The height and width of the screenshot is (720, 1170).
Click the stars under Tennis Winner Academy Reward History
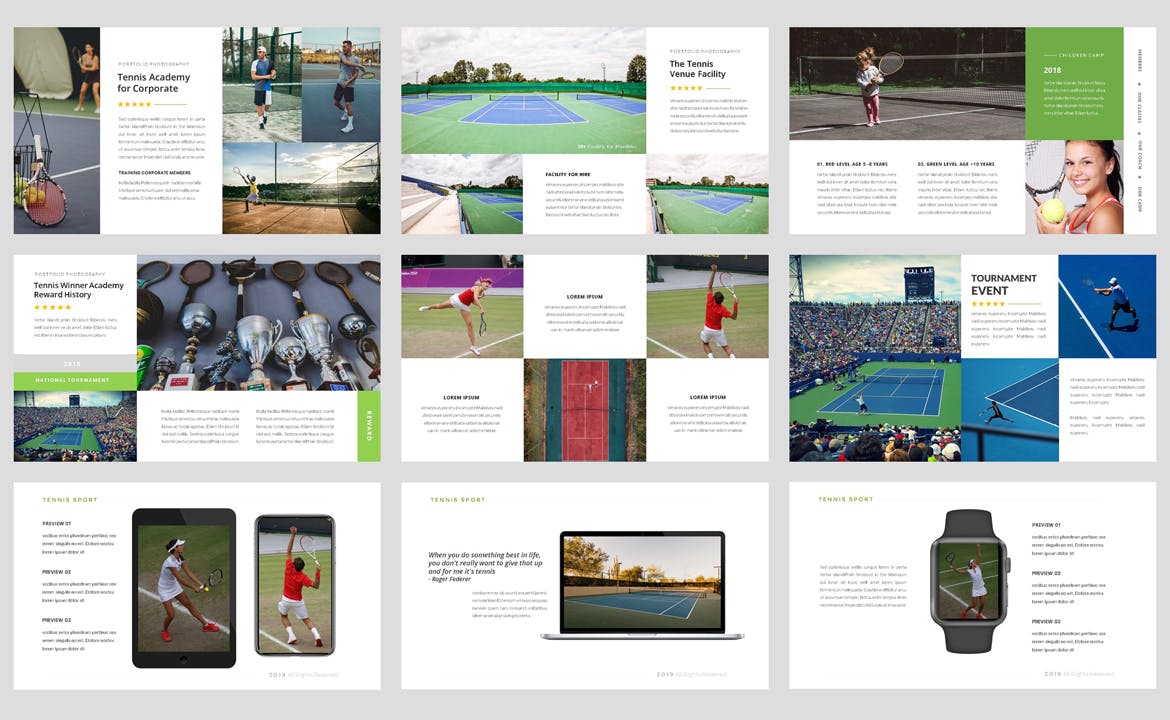(53, 307)
